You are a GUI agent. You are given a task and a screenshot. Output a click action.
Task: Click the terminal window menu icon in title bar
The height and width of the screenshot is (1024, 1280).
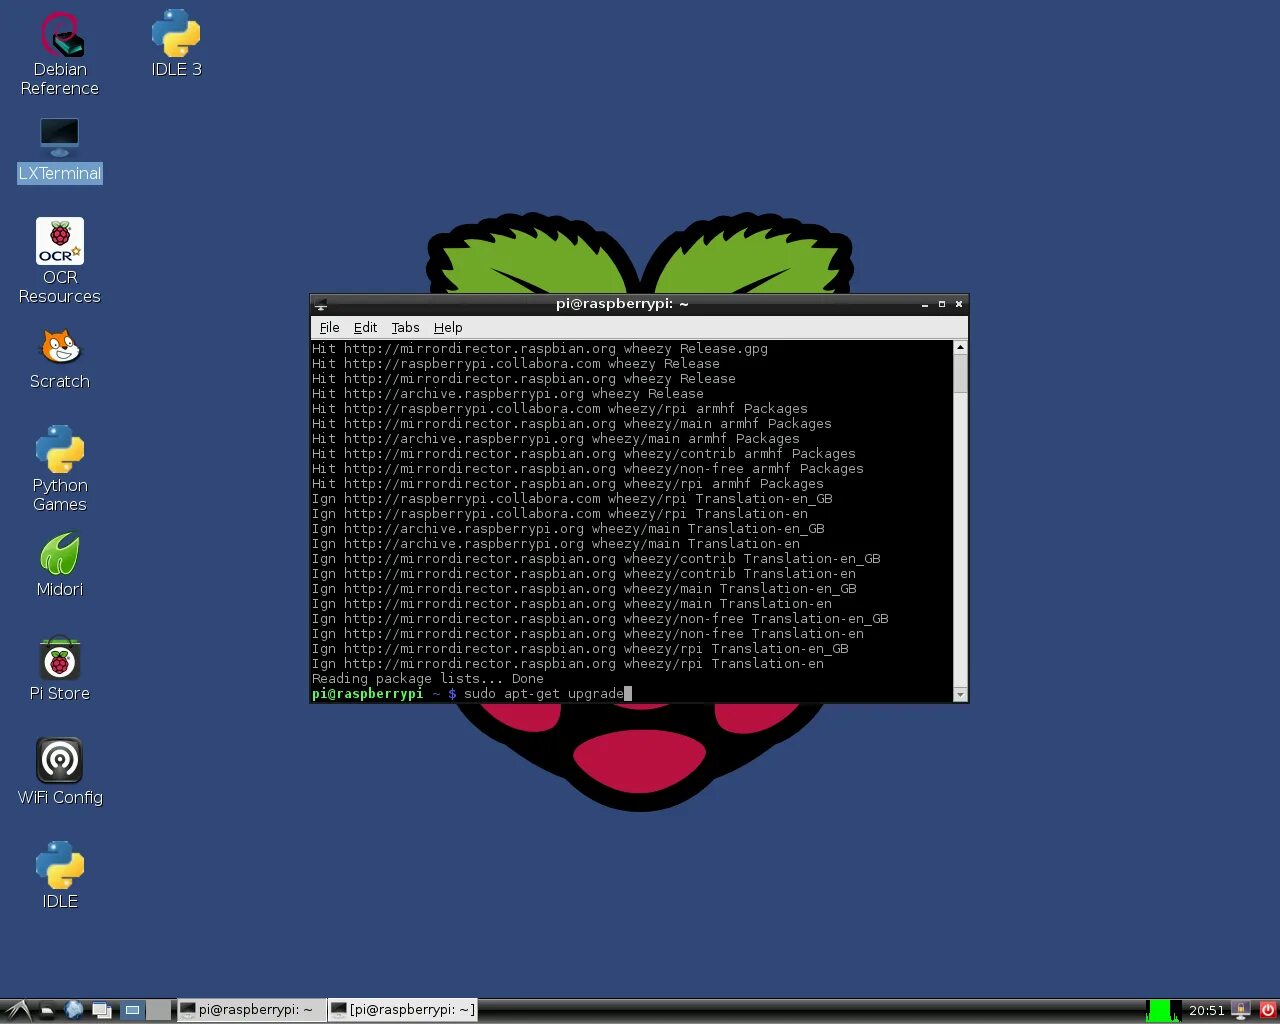(x=320, y=304)
